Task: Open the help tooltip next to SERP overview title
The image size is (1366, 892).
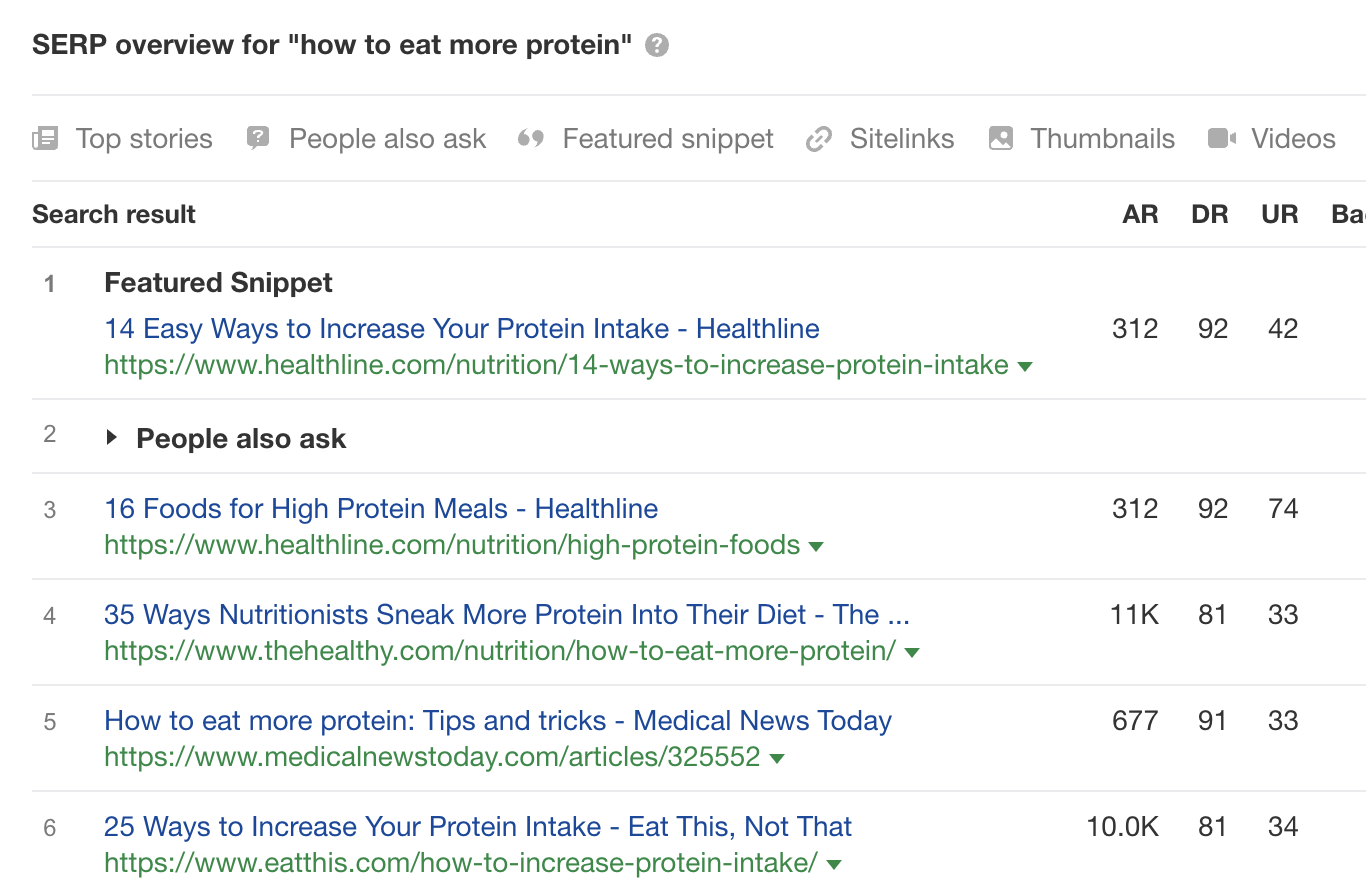Action: click(656, 45)
